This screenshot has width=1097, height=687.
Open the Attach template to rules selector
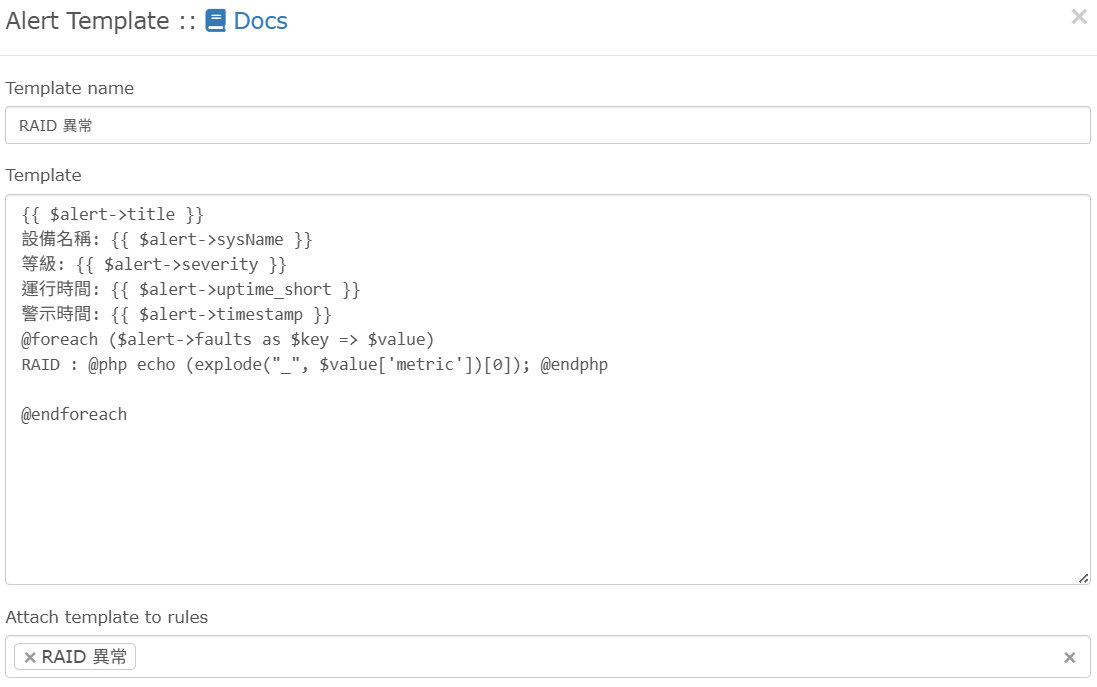[x=600, y=657]
